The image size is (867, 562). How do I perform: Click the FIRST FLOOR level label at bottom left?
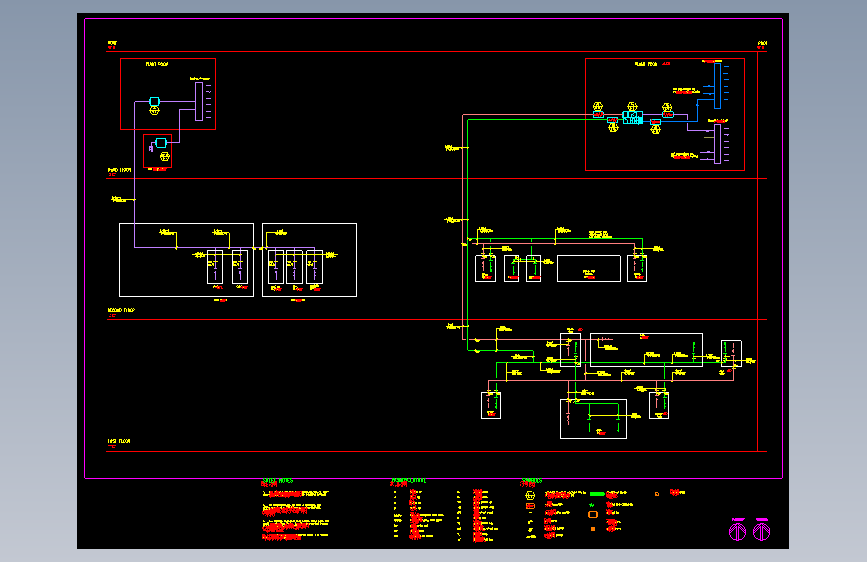pyautogui.click(x=119, y=441)
